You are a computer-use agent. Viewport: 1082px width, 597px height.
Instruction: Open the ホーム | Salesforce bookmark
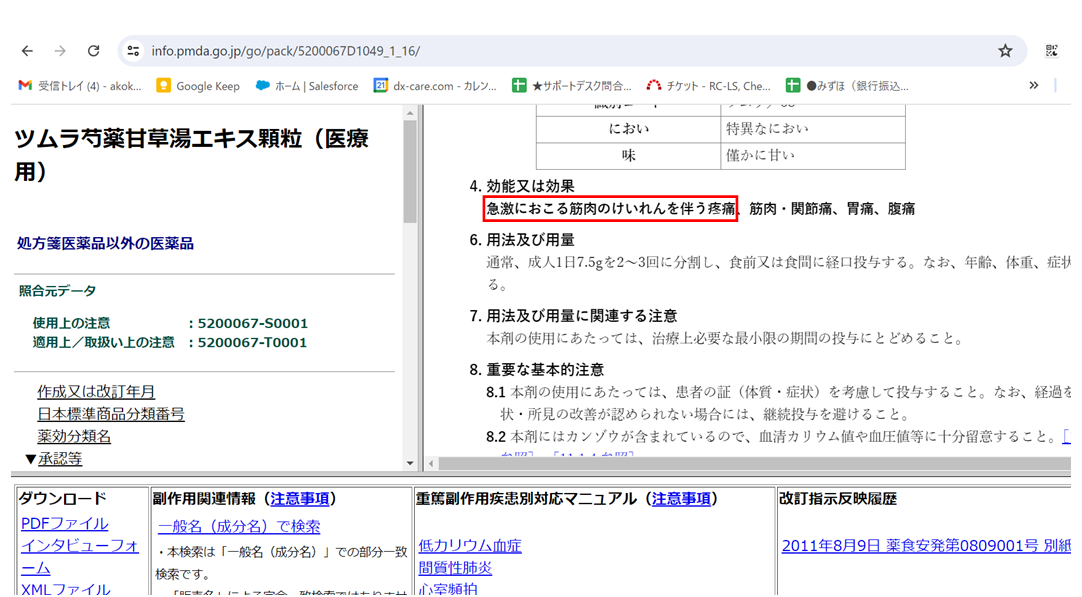306,86
